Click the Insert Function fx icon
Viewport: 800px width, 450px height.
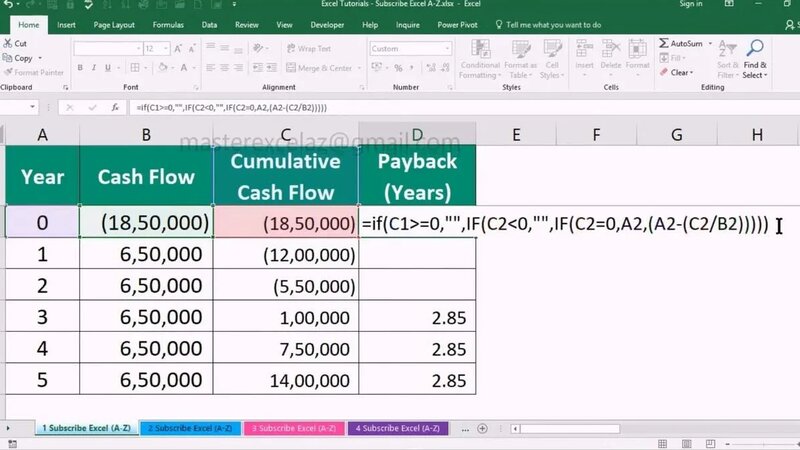(x=115, y=107)
